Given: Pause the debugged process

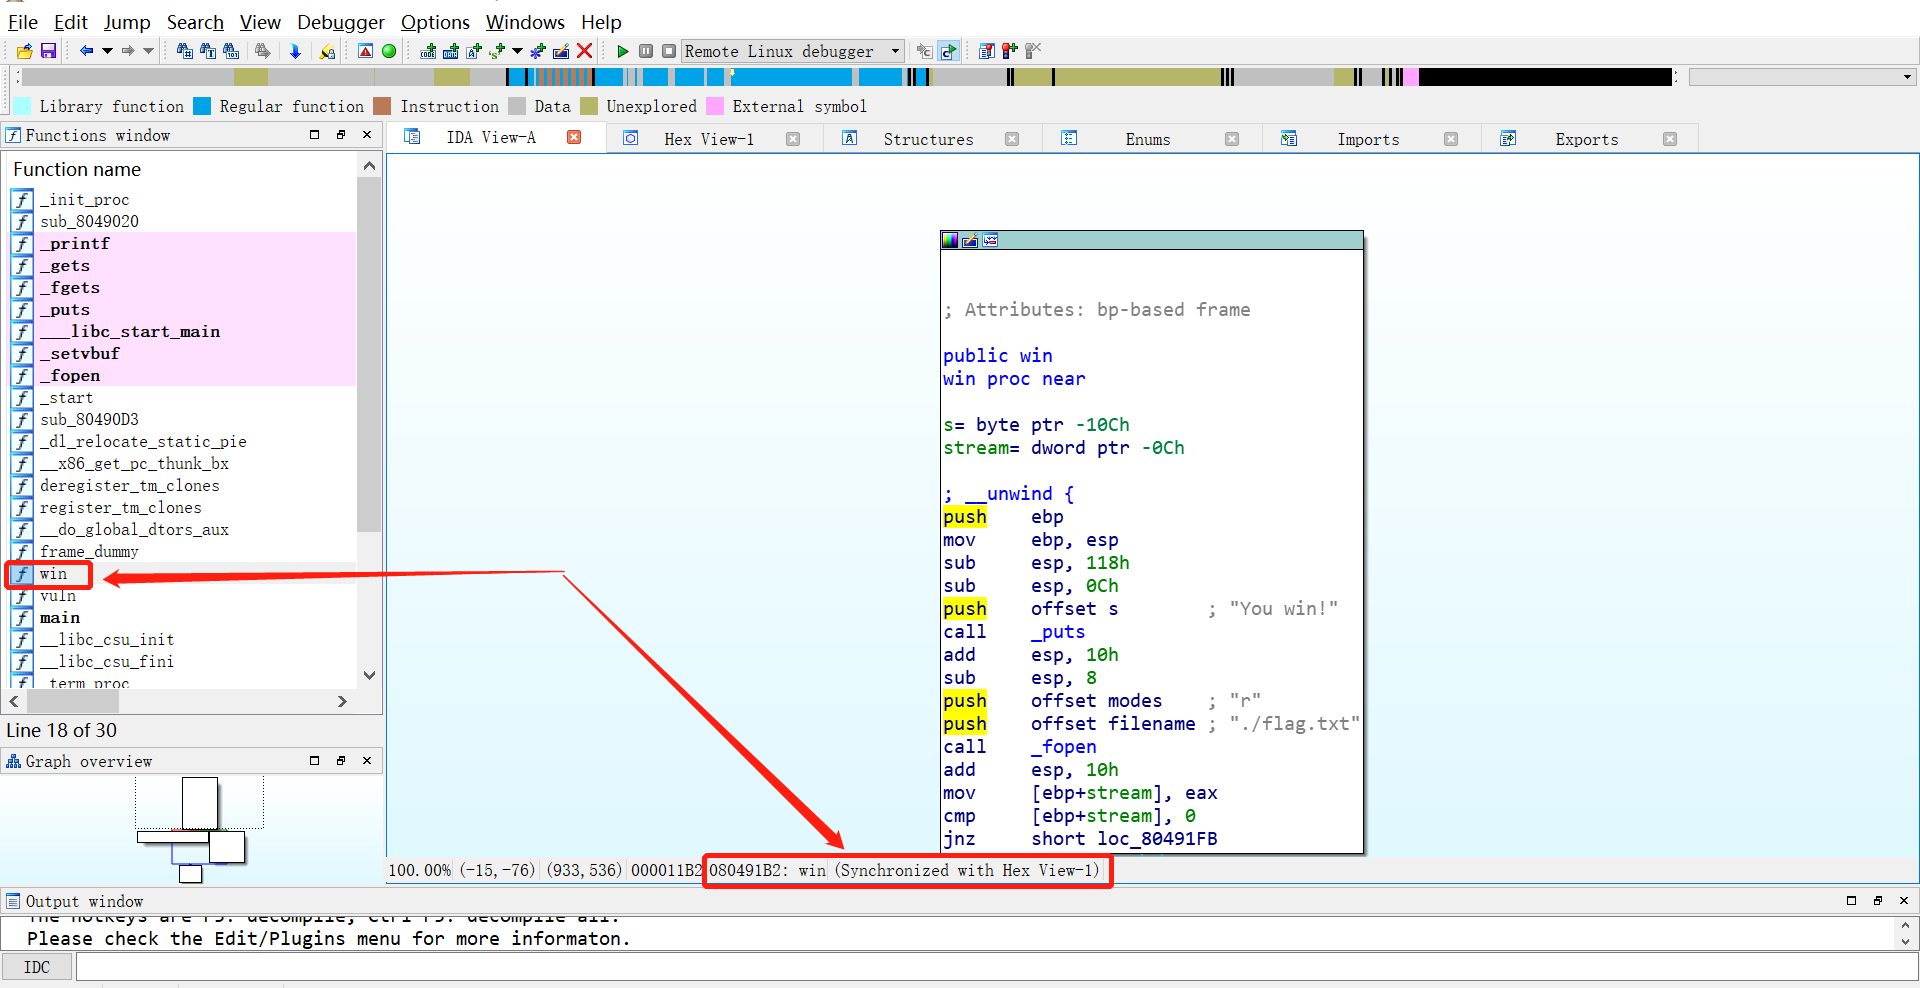Looking at the screenshot, I should tap(646, 51).
